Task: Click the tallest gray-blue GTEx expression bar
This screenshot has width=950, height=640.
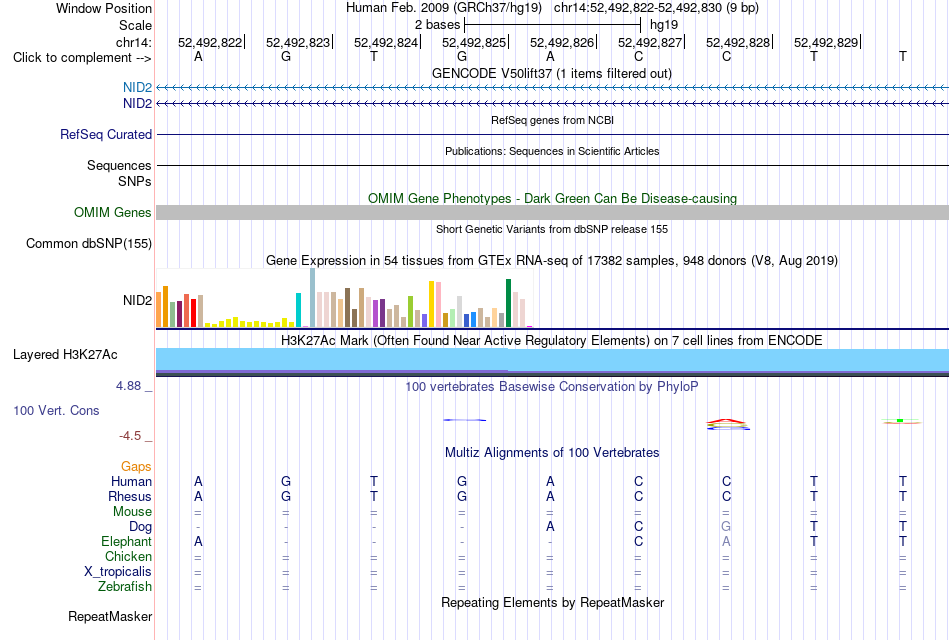Action: tap(313, 298)
